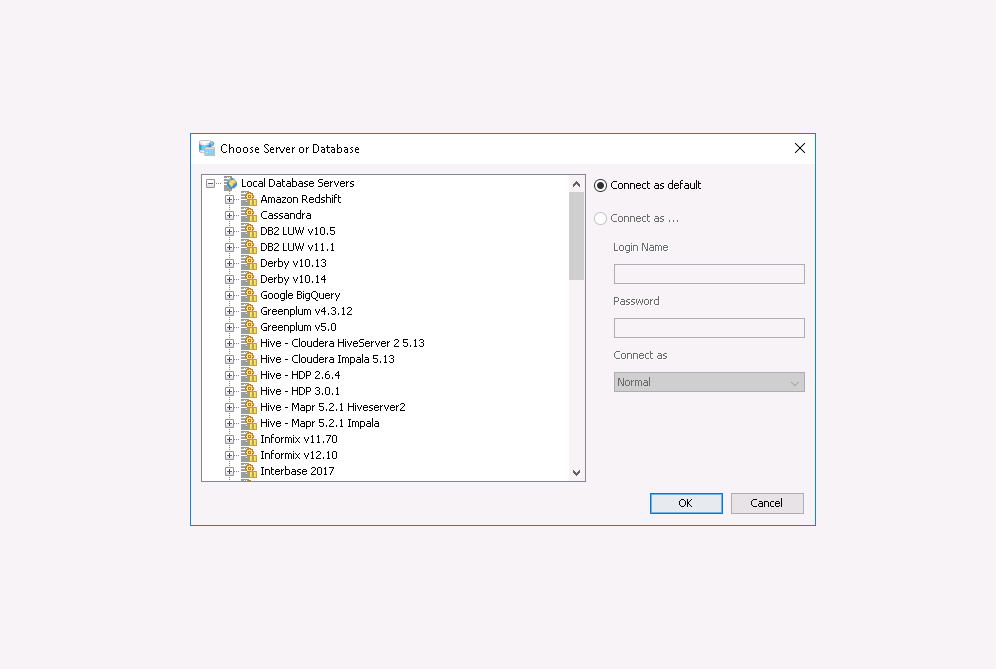Viewport: 996px width, 669px height.
Task: Close the Choose Server or Database dialog
Action: coord(800,148)
